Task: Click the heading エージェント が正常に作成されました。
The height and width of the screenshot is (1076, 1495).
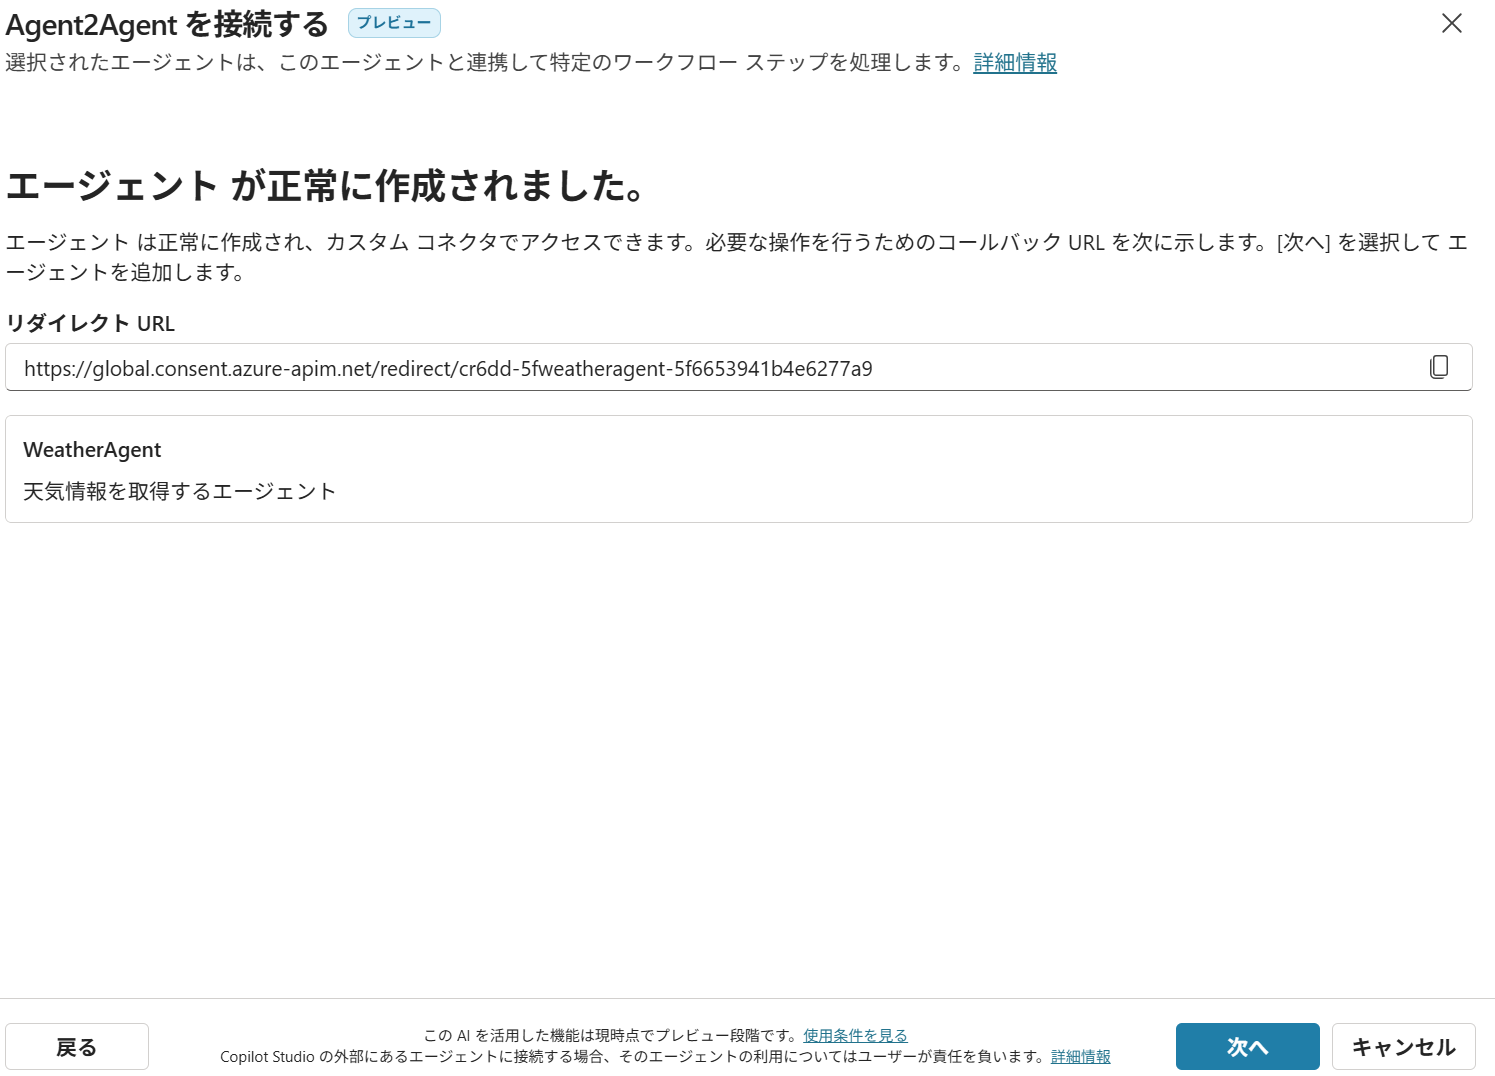Action: [x=327, y=186]
